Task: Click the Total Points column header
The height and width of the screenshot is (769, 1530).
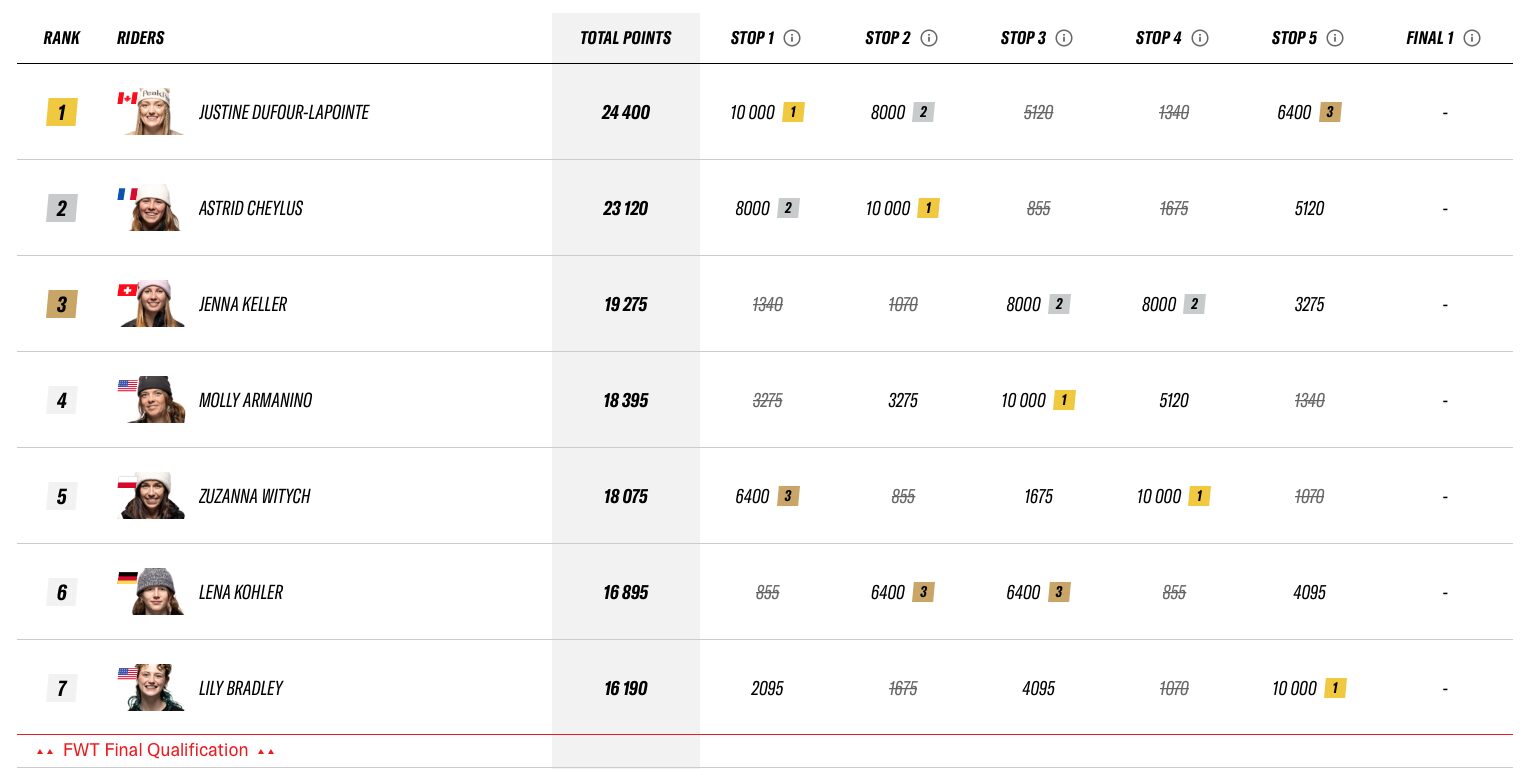Action: tap(626, 38)
